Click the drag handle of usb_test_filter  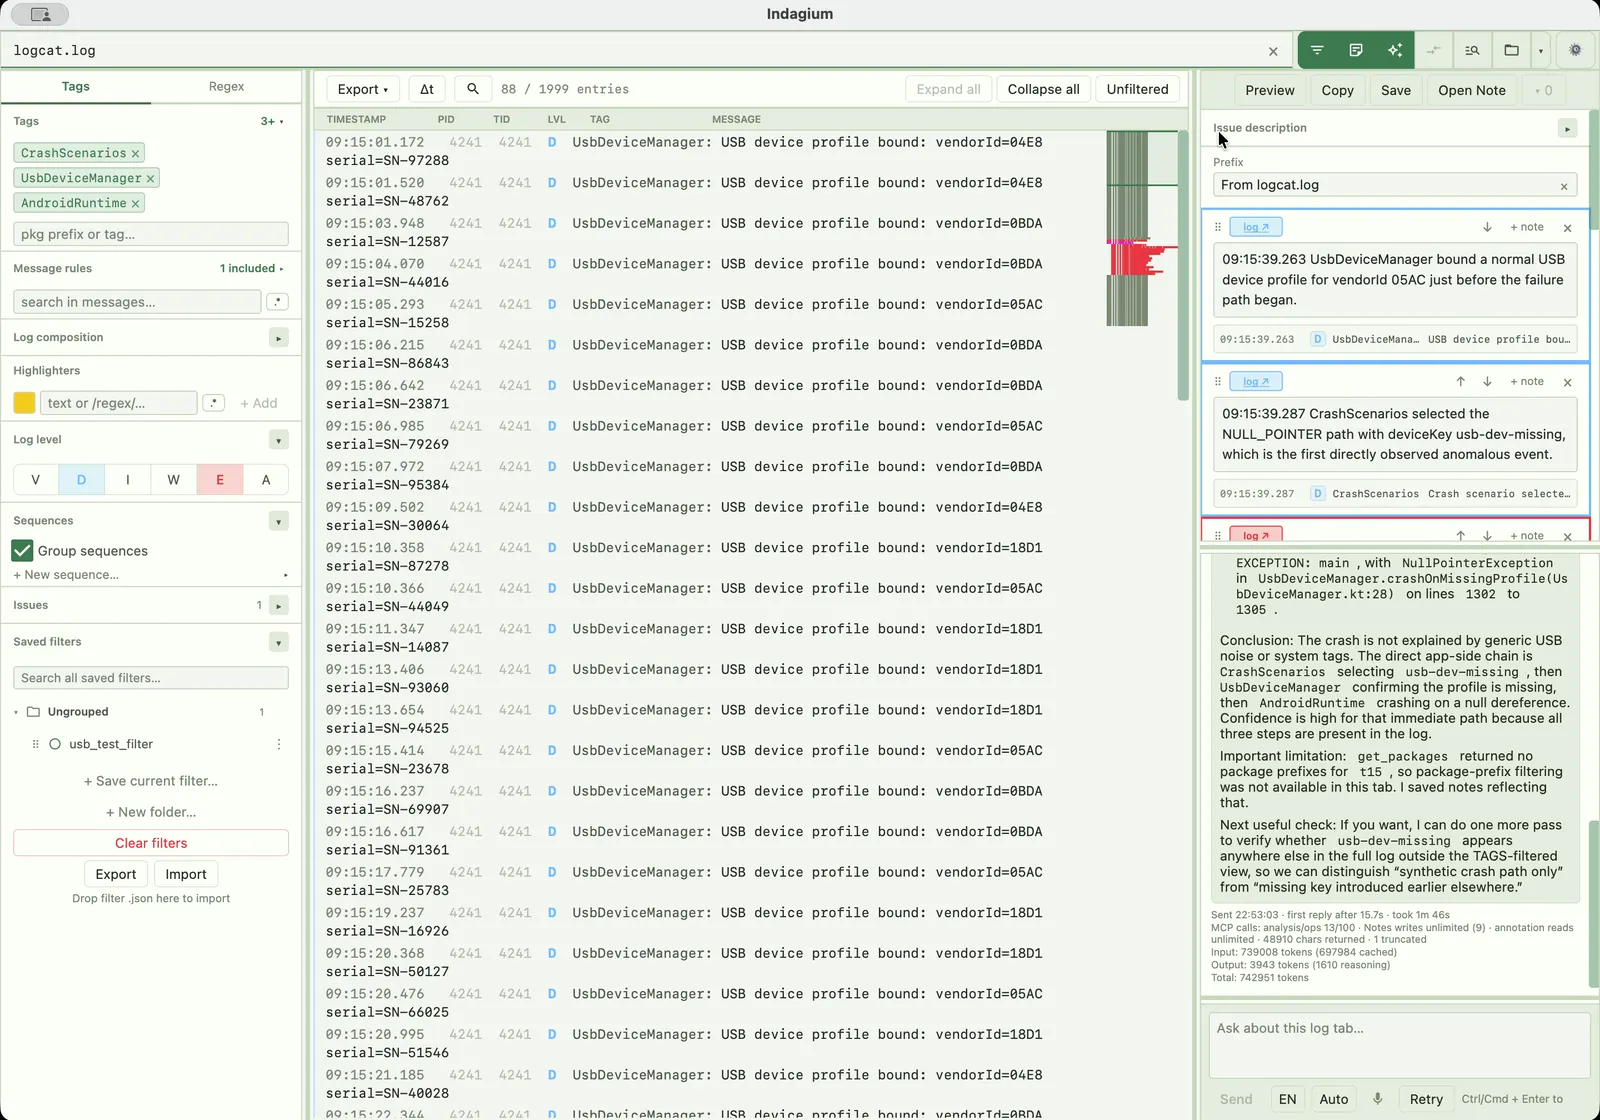tap(36, 744)
